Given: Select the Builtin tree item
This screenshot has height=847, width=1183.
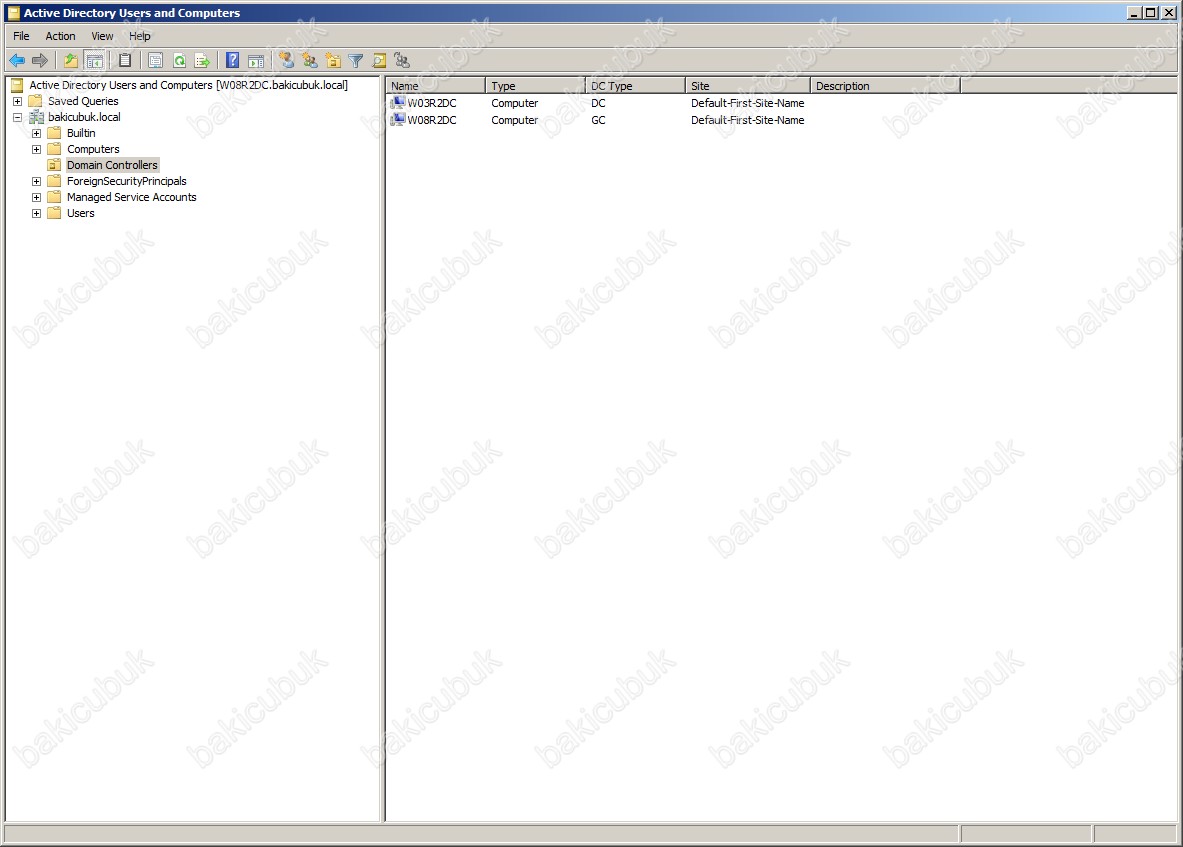Looking at the screenshot, I should point(81,133).
